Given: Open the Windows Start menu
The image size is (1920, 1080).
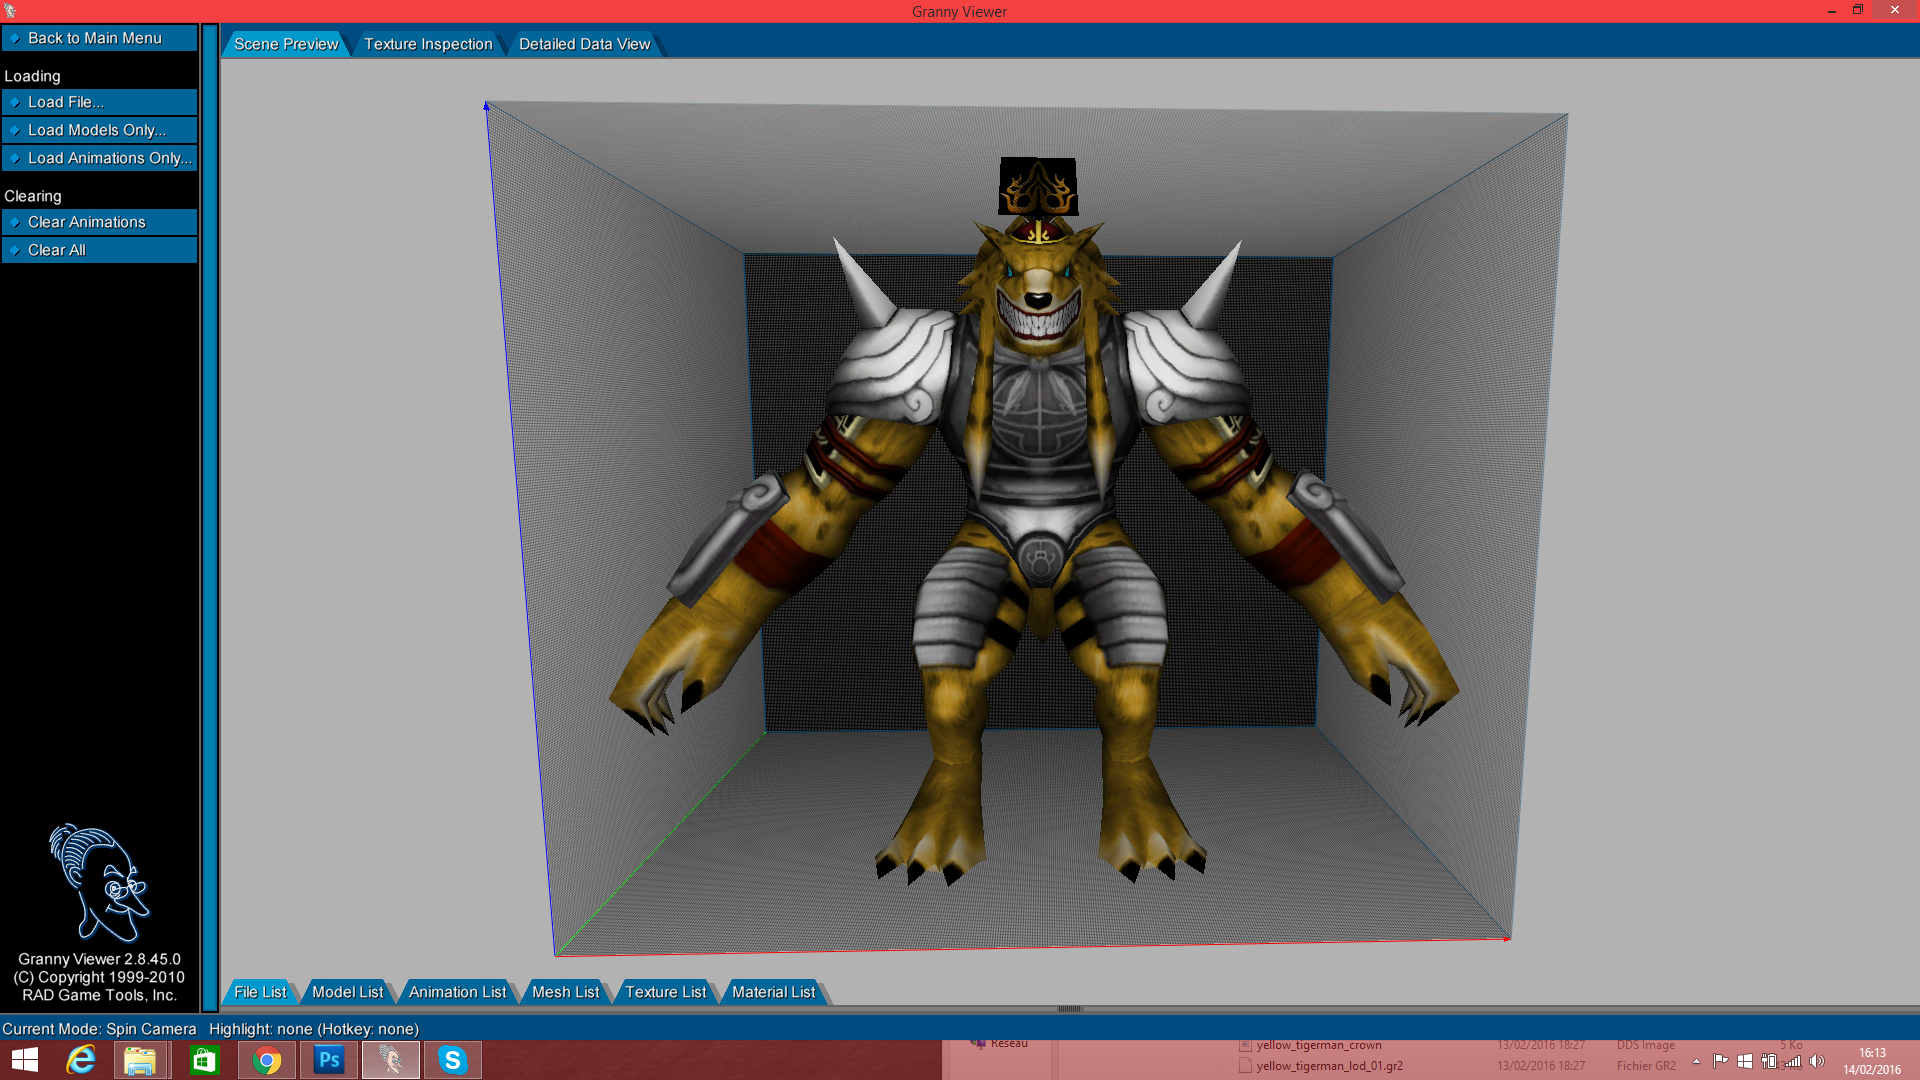Looking at the screenshot, I should 25,1060.
